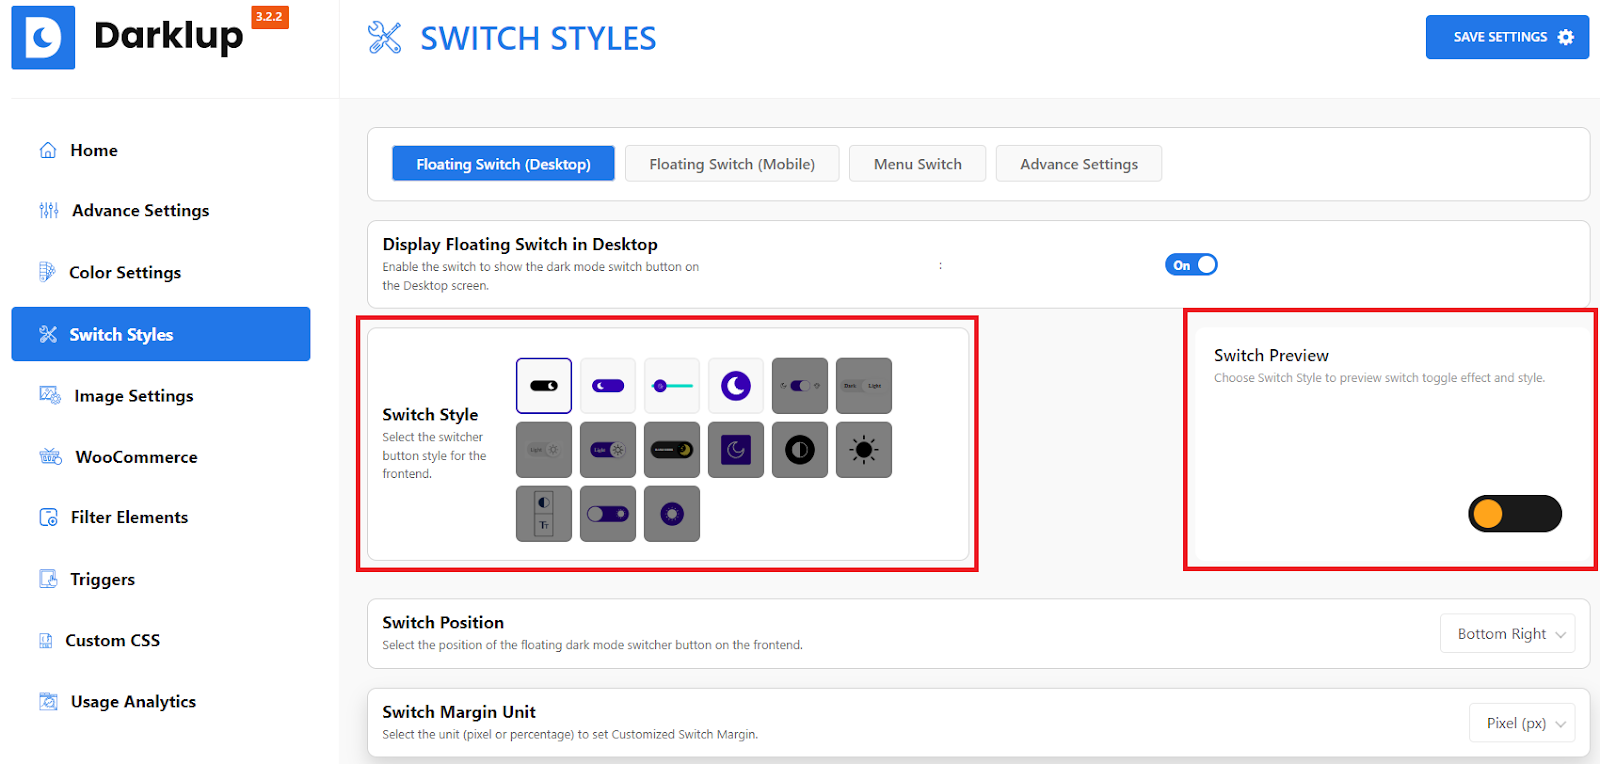Click the Color Settings palette icon
This screenshot has height=764, width=1600.
tap(47, 272)
